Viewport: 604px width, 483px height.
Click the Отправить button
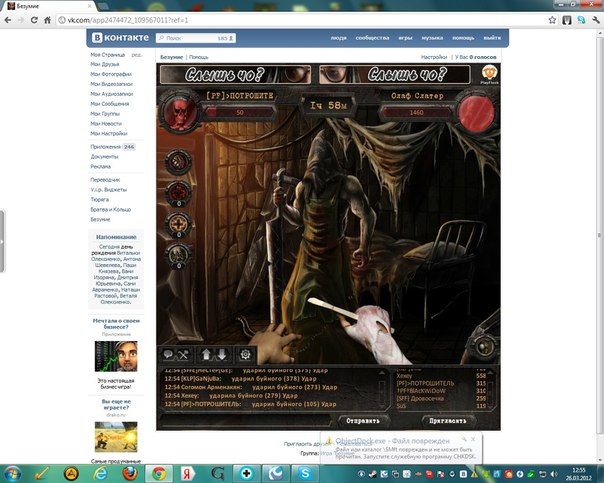pyautogui.click(x=362, y=421)
